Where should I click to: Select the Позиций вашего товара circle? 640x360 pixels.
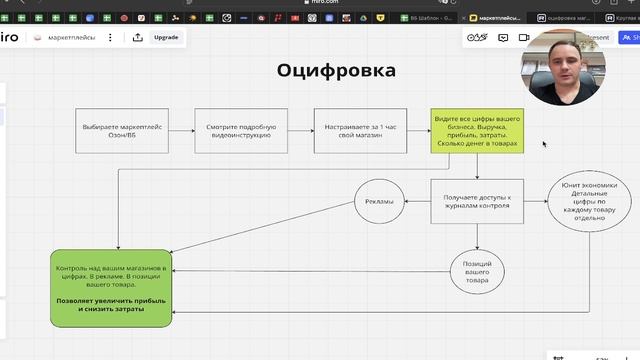pyautogui.click(x=477, y=272)
